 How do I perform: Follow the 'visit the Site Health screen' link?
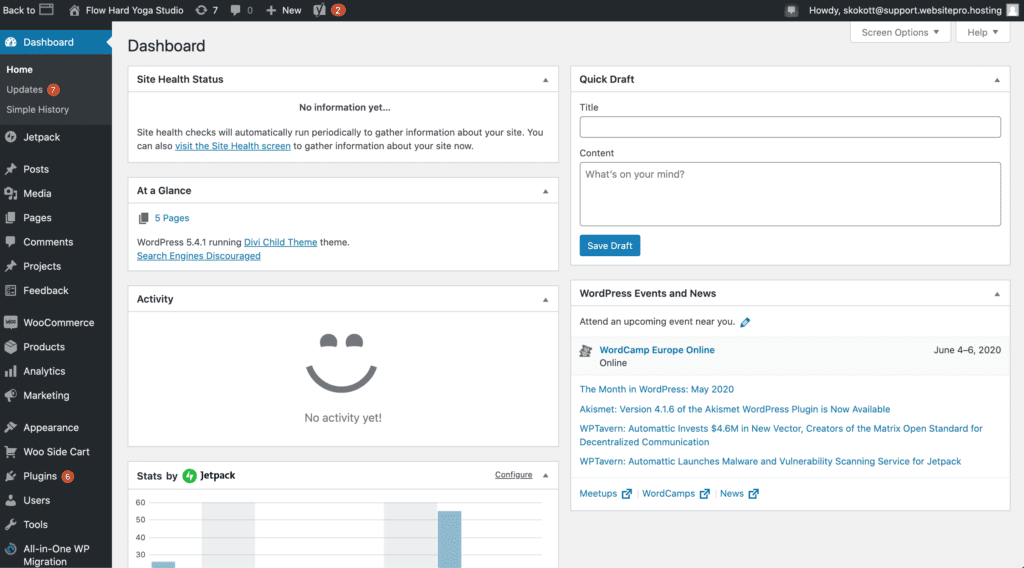[232, 146]
